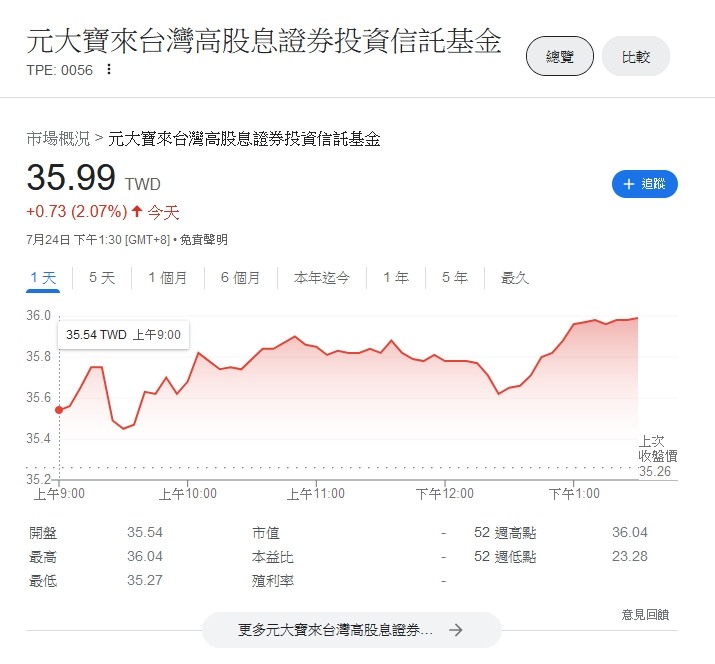The height and width of the screenshot is (664, 715).
Task: Click the 本益比 label
Action: click(x=273, y=556)
